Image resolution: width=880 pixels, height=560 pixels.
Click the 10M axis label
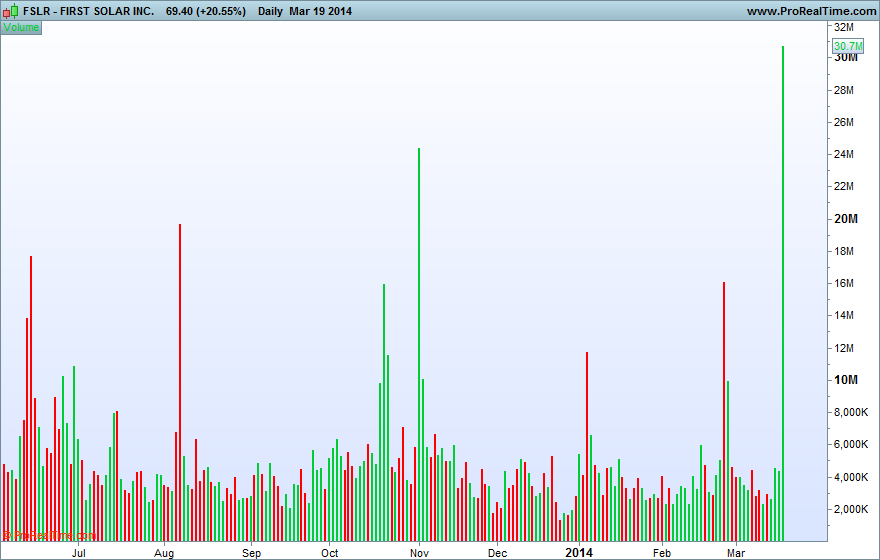pos(846,380)
